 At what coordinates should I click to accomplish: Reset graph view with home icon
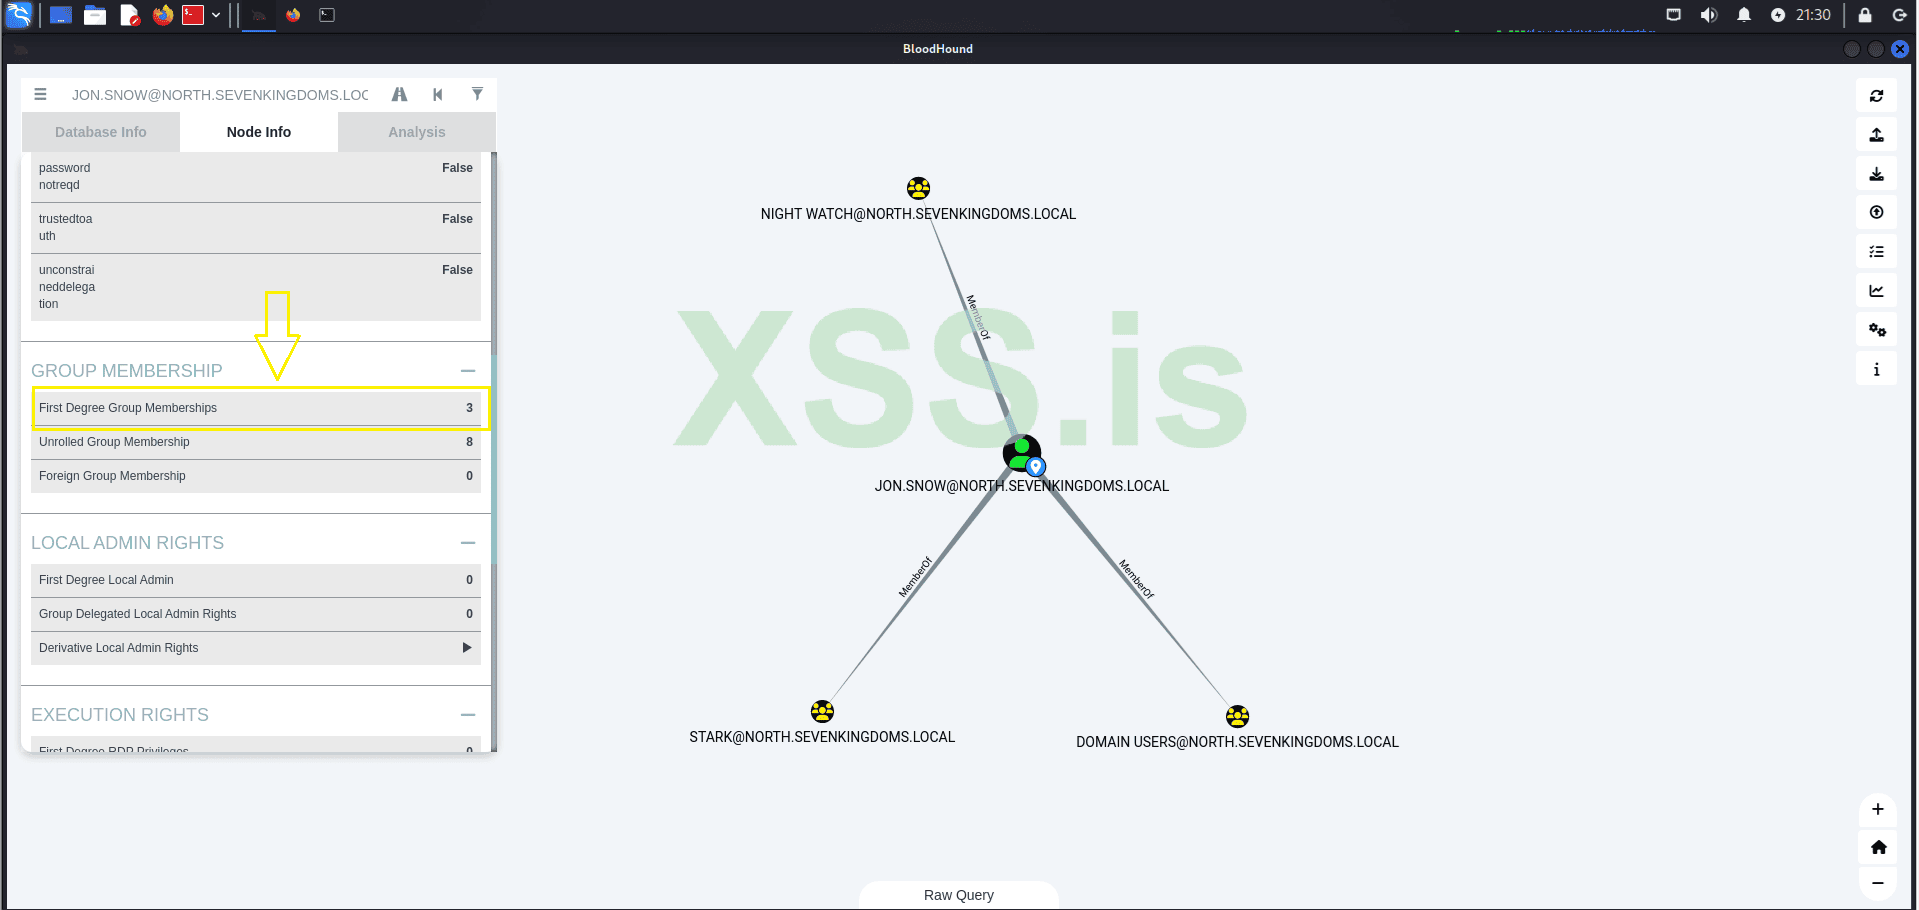pos(1878,847)
